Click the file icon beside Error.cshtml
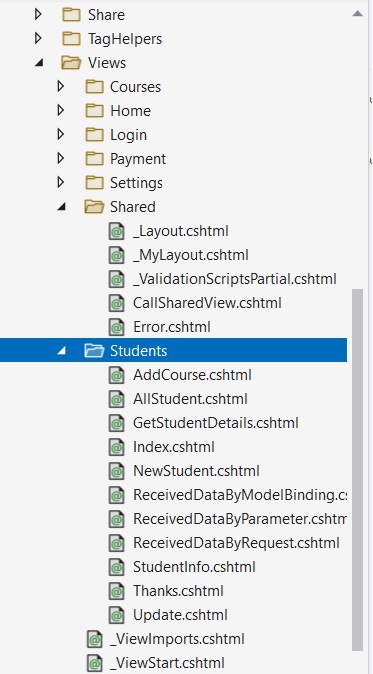This screenshot has width=373, height=674. coord(117,328)
